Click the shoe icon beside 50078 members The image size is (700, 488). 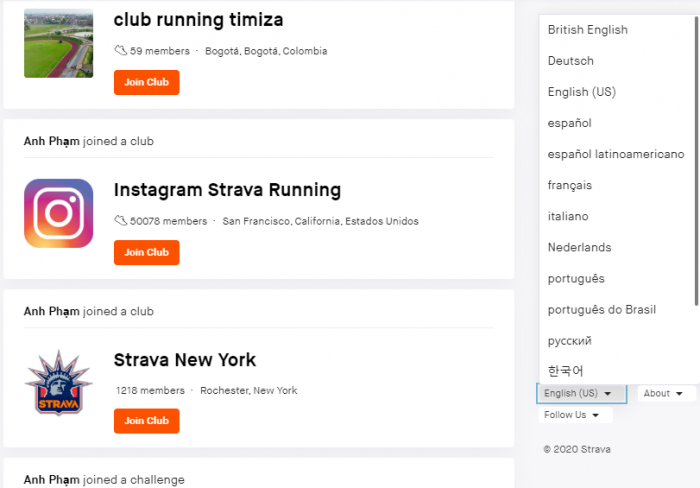point(121,221)
